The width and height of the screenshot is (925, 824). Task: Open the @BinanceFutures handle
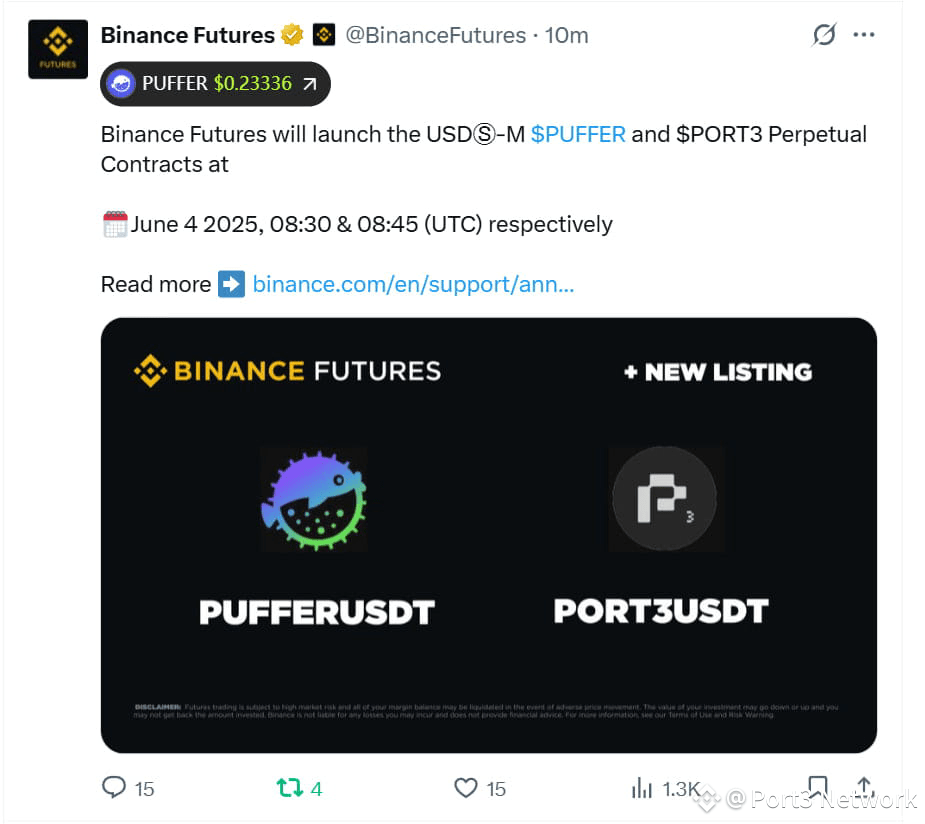pyautogui.click(x=436, y=34)
